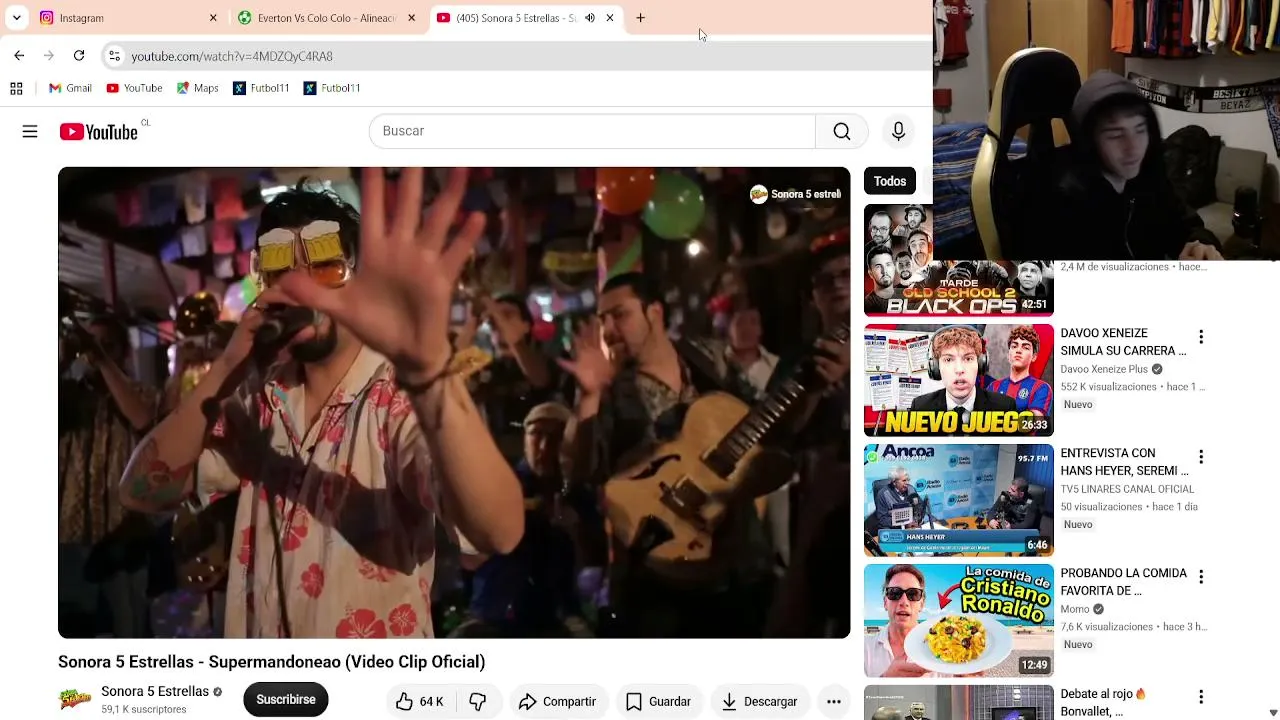1280x720 pixels.
Task: Open Davoo Xeneize video thumbnail
Action: click(x=959, y=380)
